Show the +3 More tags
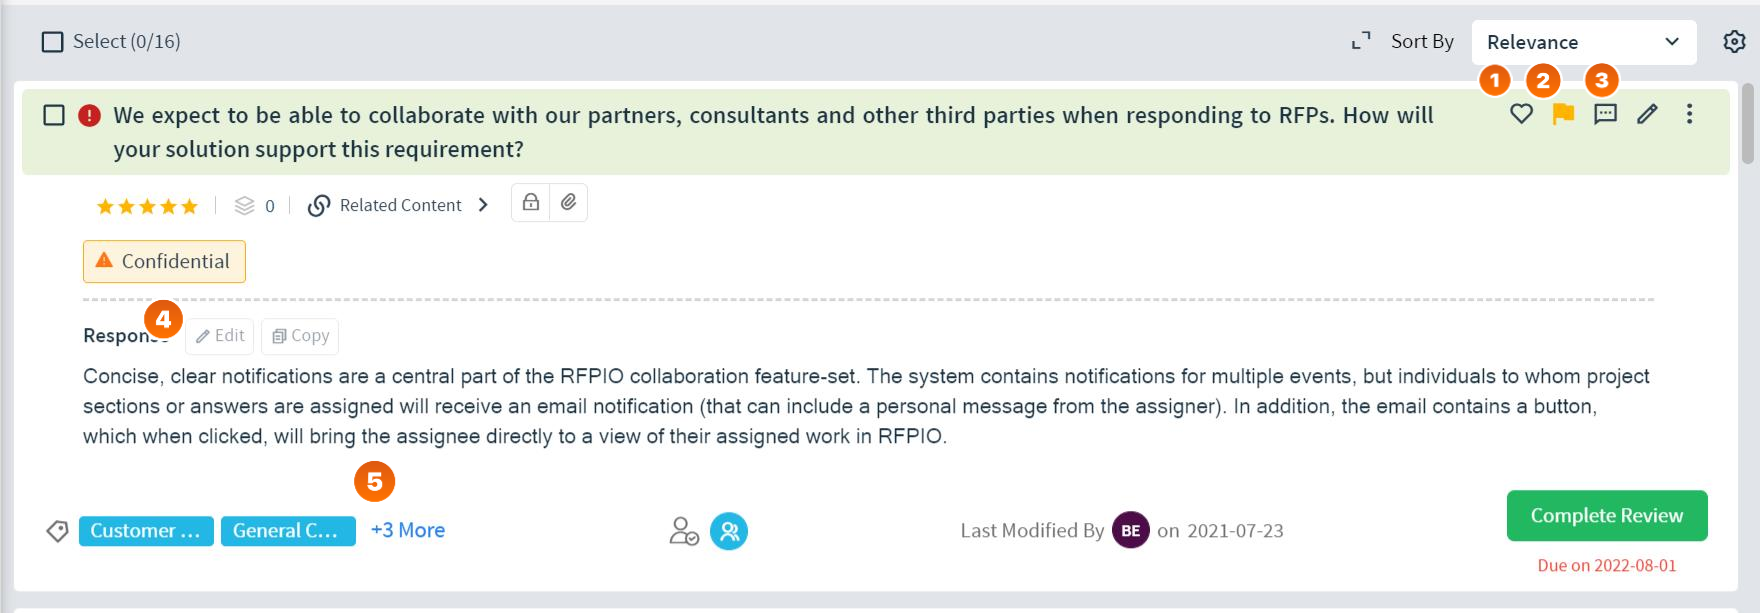The width and height of the screenshot is (1760, 613). pyautogui.click(x=408, y=530)
